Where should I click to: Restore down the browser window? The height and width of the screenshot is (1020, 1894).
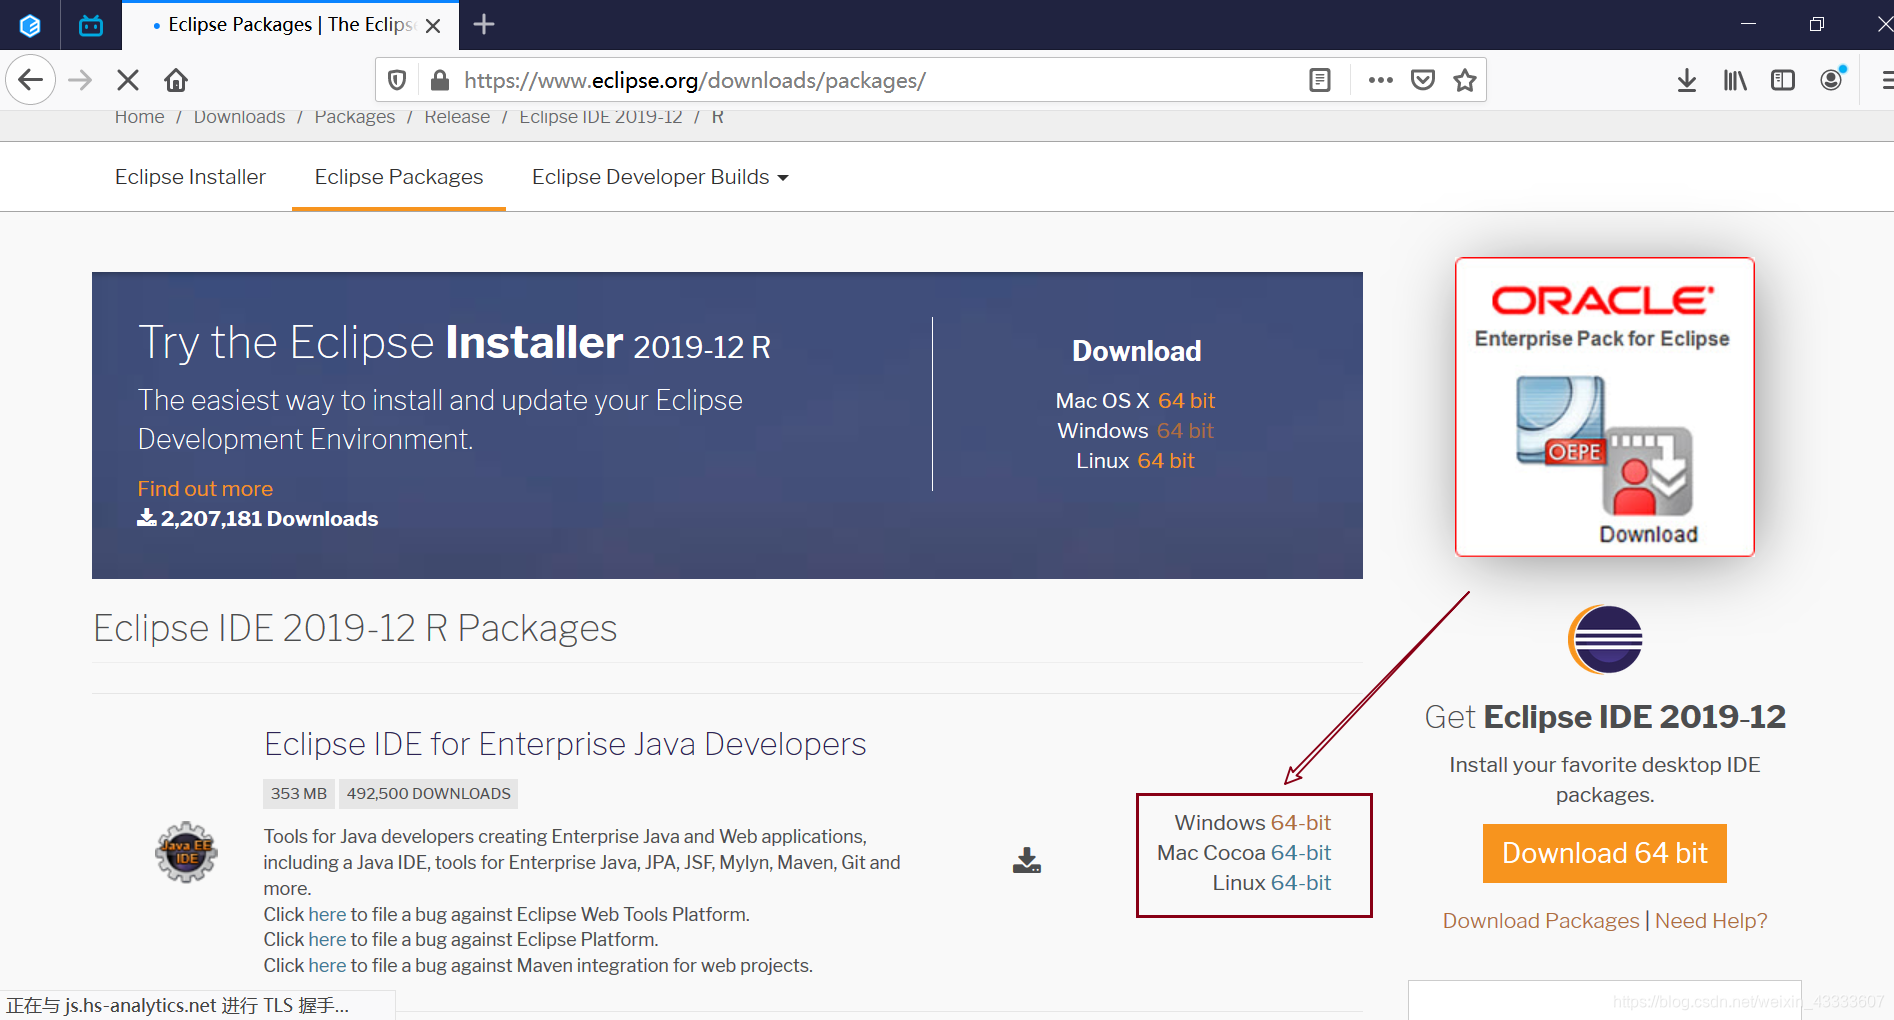click(x=1817, y=24)
